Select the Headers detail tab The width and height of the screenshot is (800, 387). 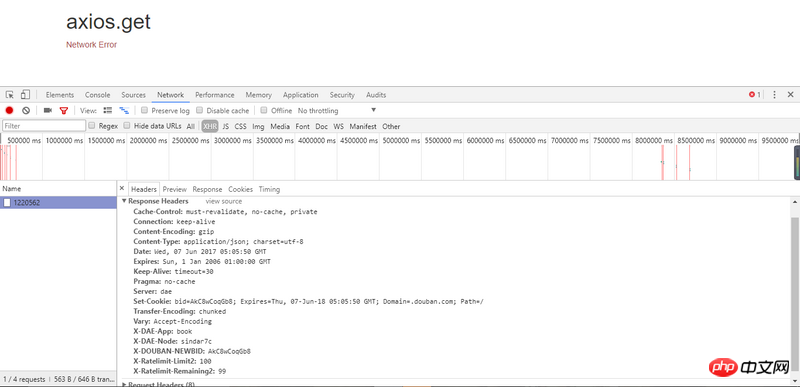pos(144,189)
